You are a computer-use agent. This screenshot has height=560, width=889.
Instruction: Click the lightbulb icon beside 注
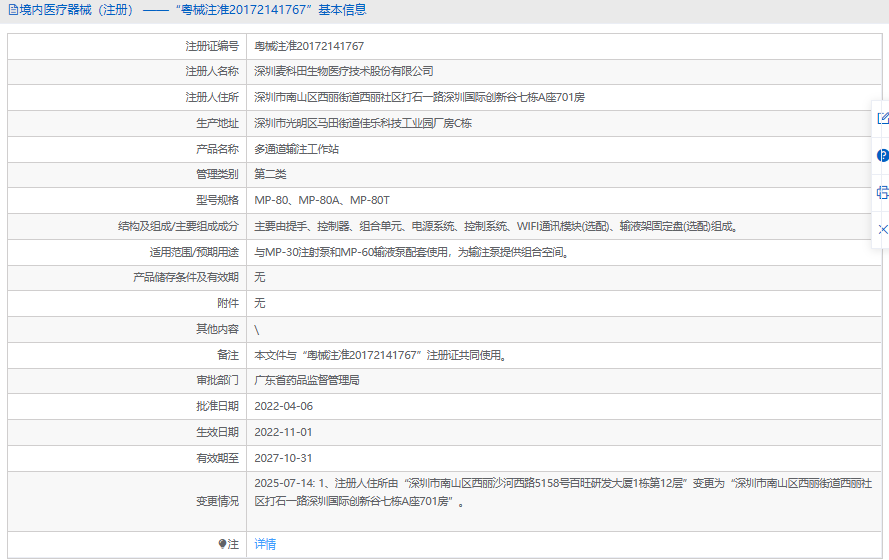(222, 544)
